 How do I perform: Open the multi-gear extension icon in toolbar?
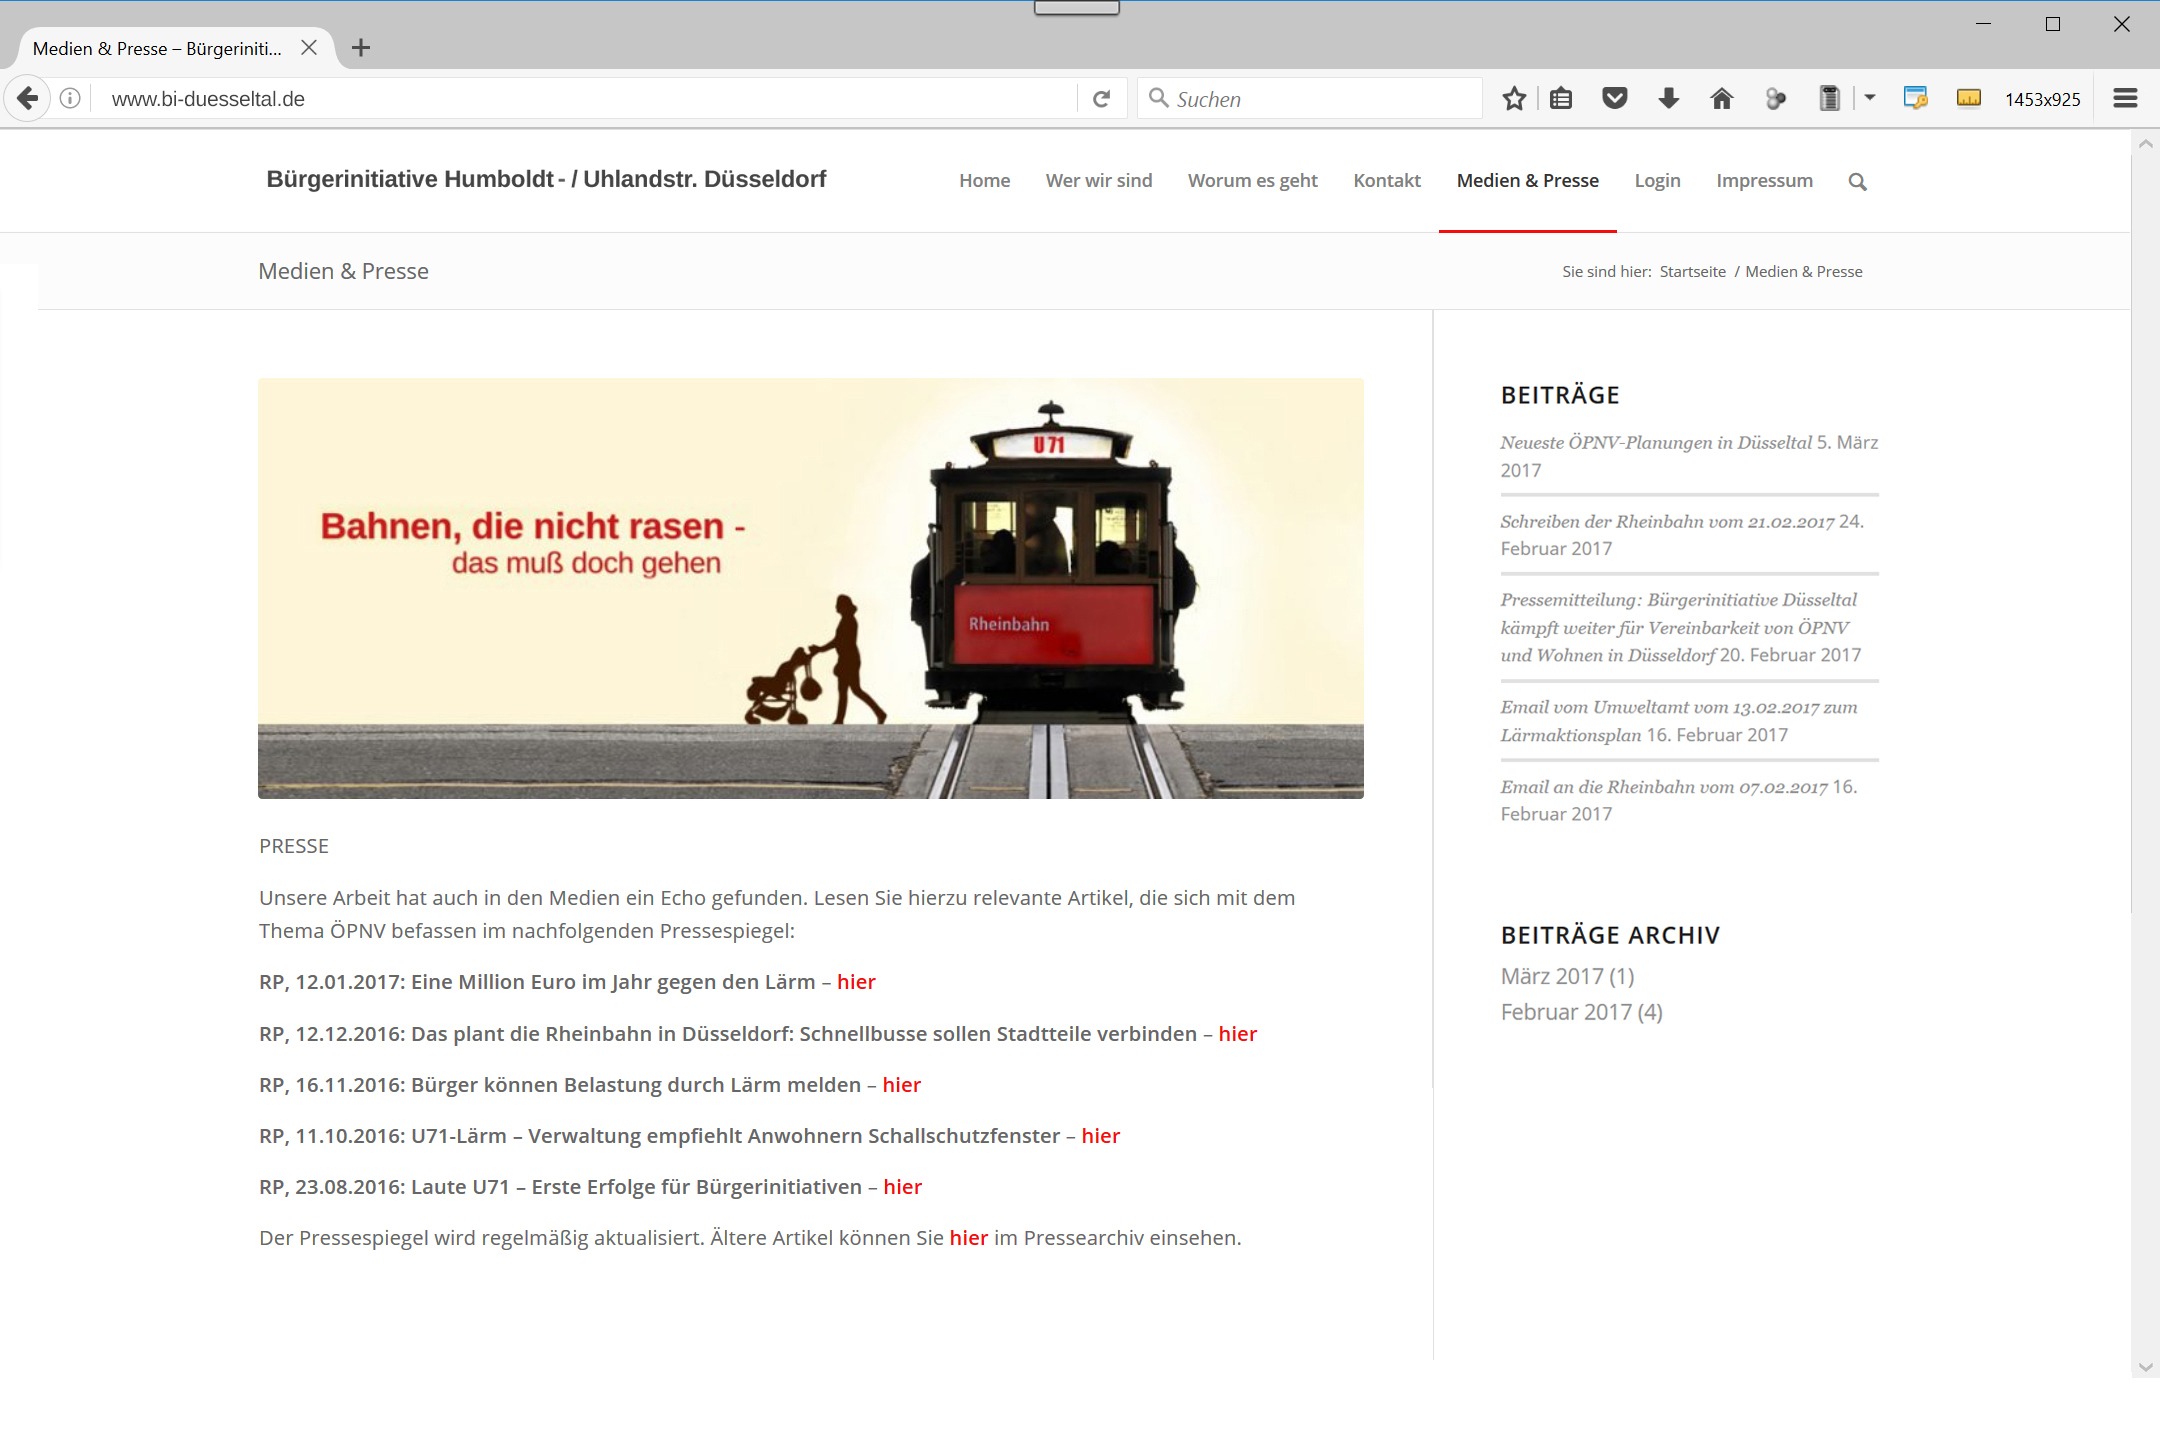(x=1775, y=98)
